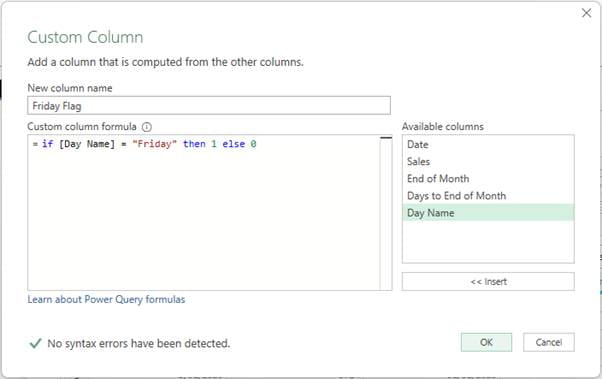This screenshot has height=379, width=602.
Task: Open Learn about Power Query formulas link
Action: click(x=106, y=300)
